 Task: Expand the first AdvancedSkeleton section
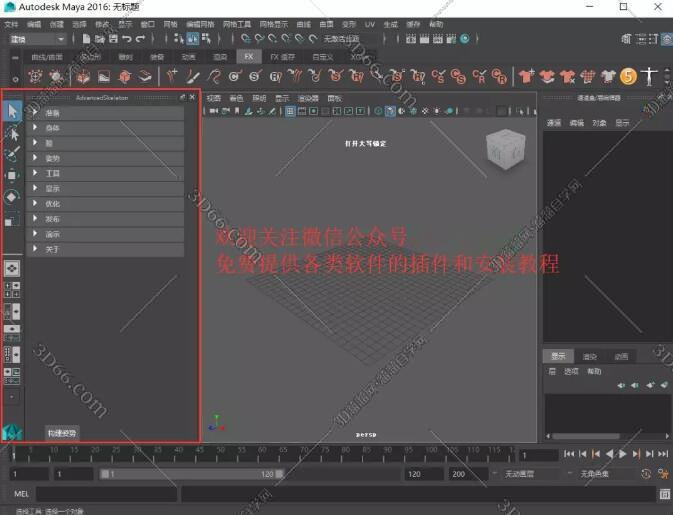[x=106, y=113]
